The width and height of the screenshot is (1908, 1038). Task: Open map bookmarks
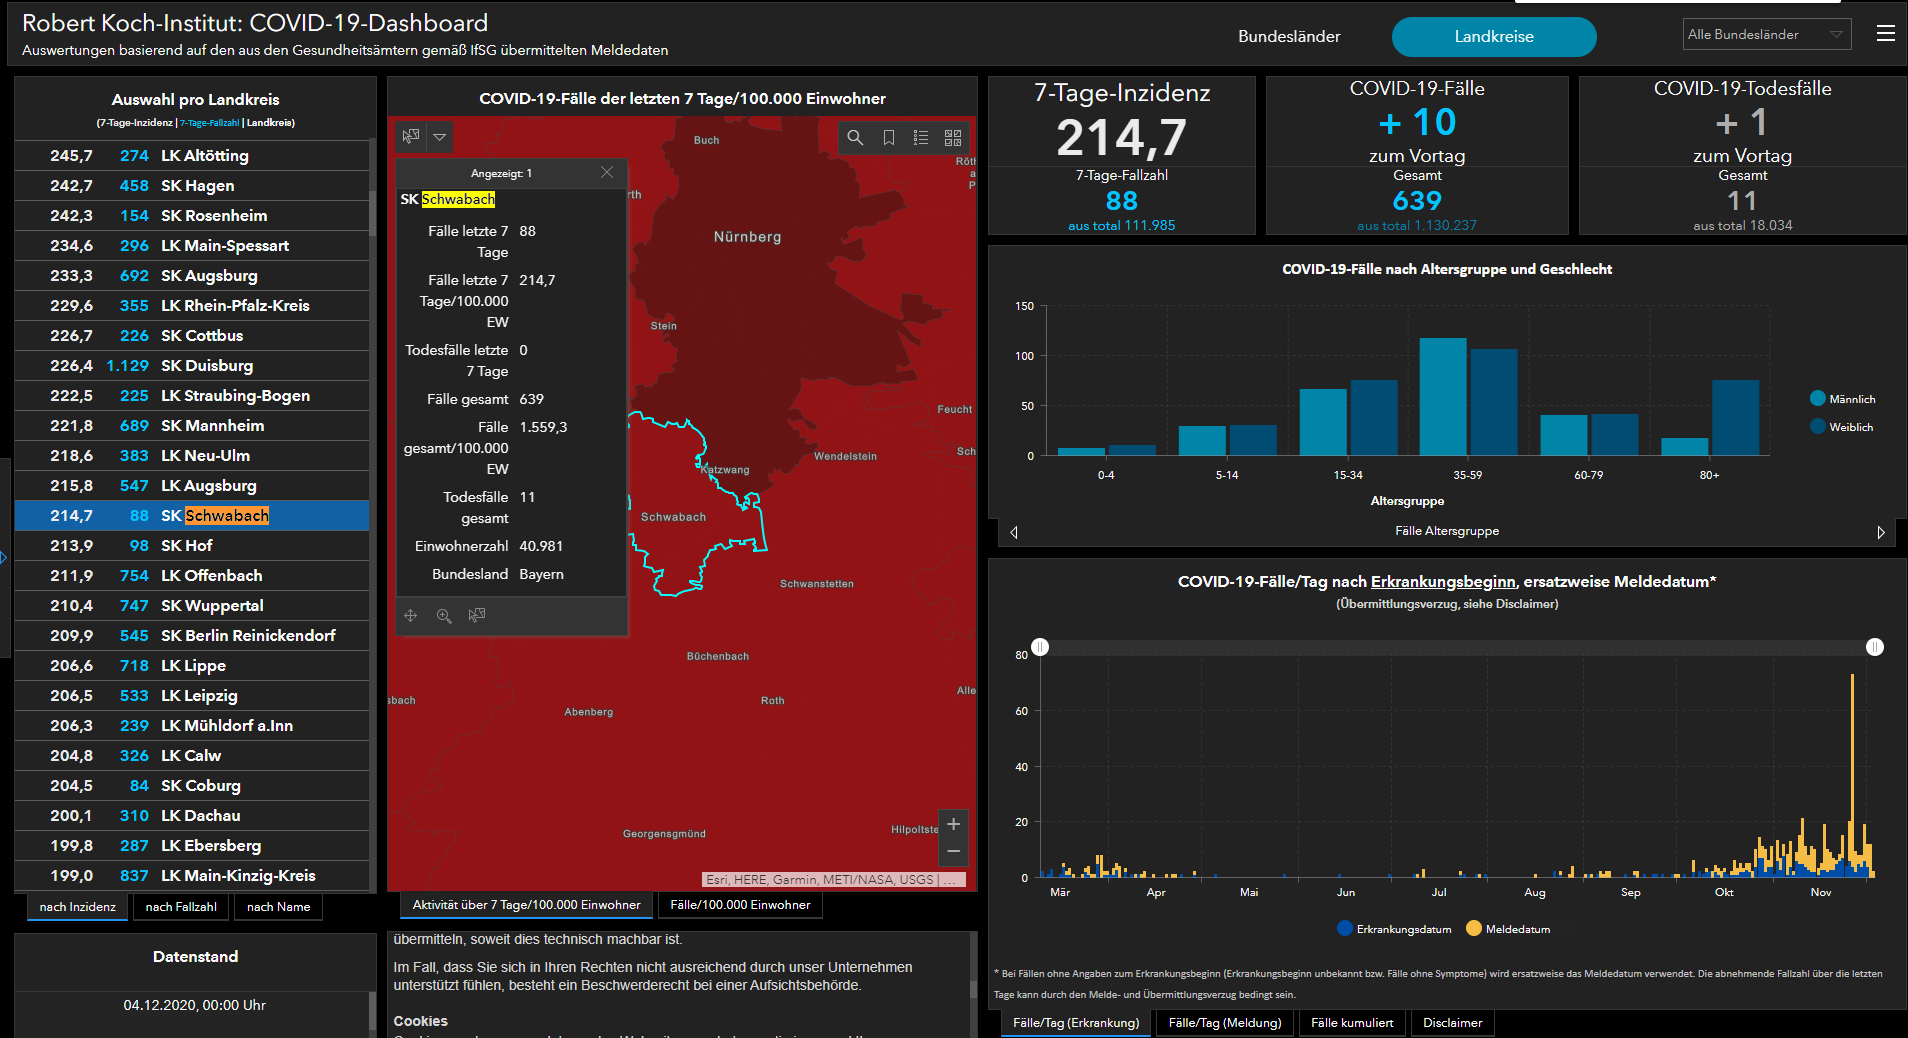888,138
